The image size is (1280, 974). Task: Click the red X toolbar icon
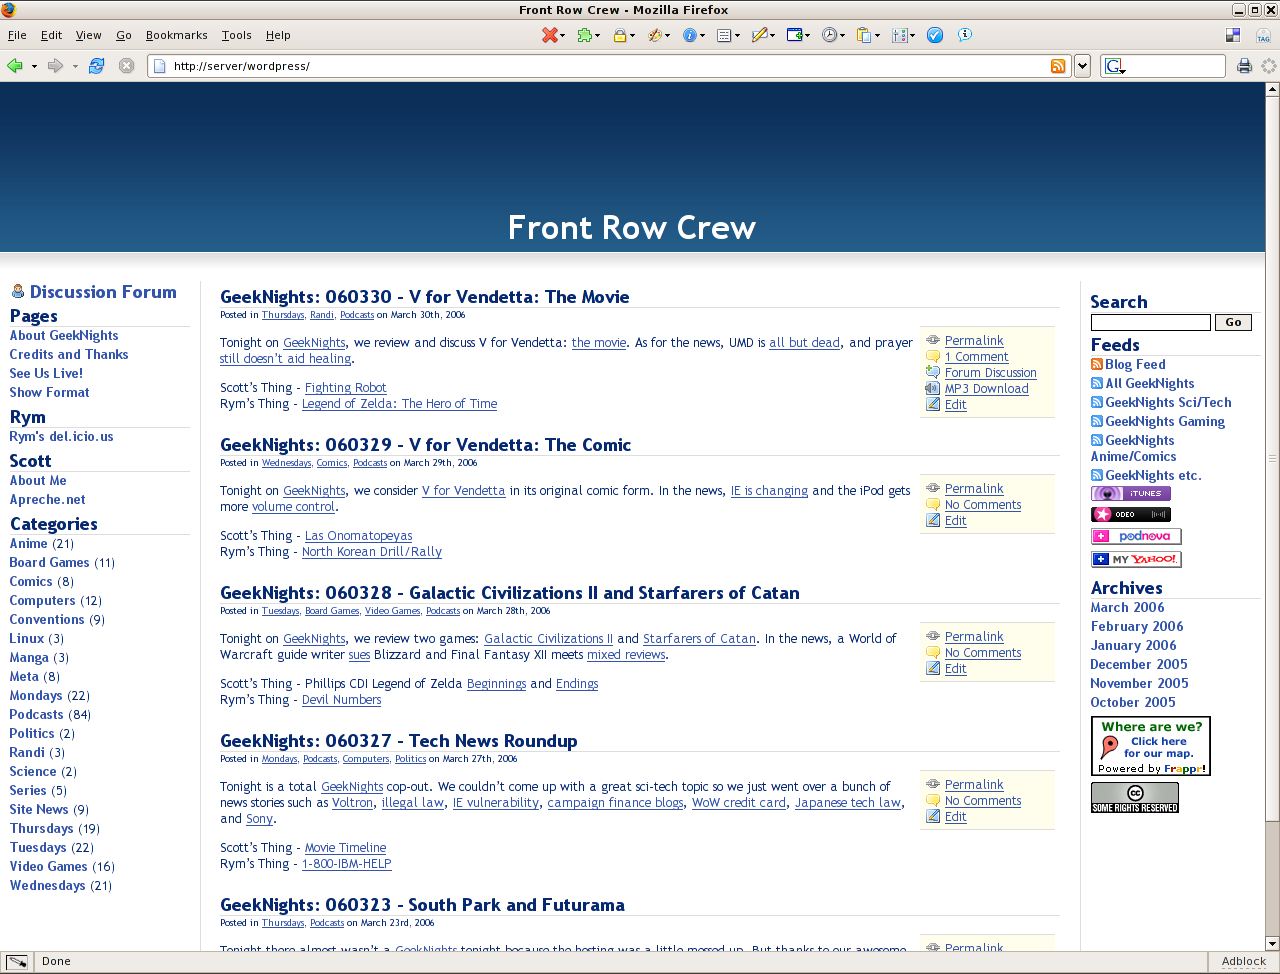click(x=549, y=35)
